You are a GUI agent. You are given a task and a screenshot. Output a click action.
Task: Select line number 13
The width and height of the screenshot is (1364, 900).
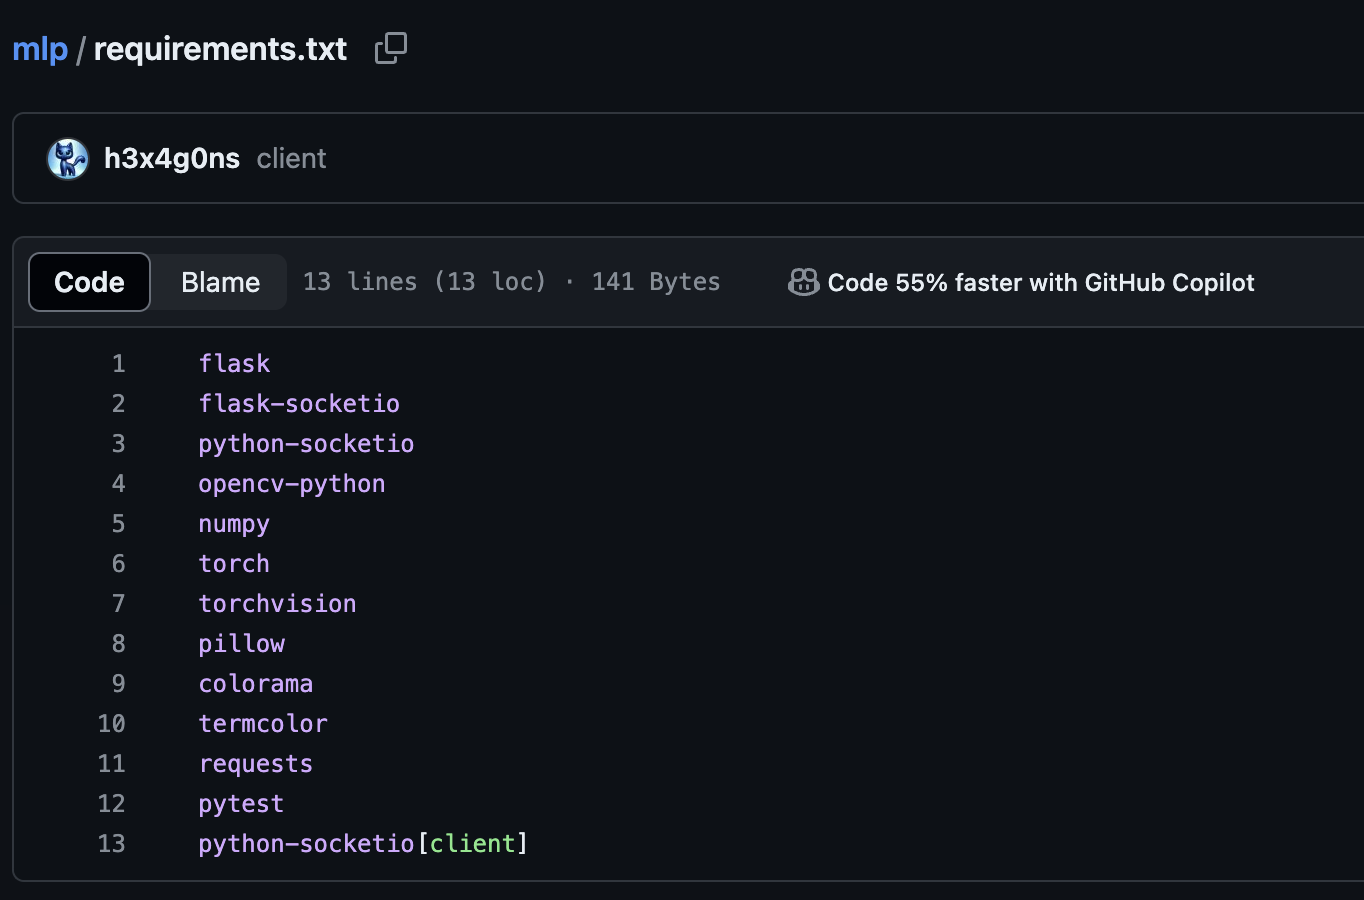coord(112,844)
